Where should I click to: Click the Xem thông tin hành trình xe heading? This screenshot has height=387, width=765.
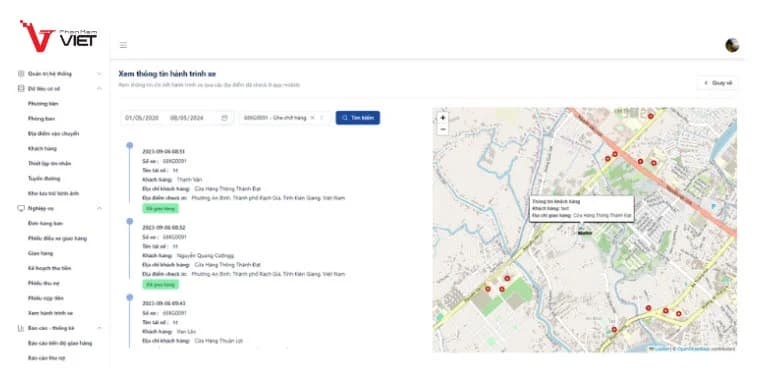tap(167, 74)
